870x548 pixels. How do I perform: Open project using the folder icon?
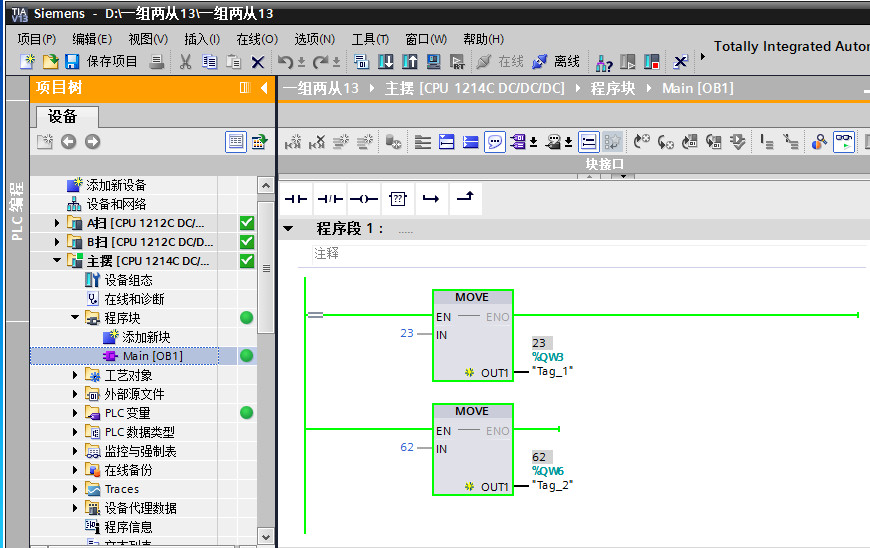pyautogui.click(x=50, y=61)
